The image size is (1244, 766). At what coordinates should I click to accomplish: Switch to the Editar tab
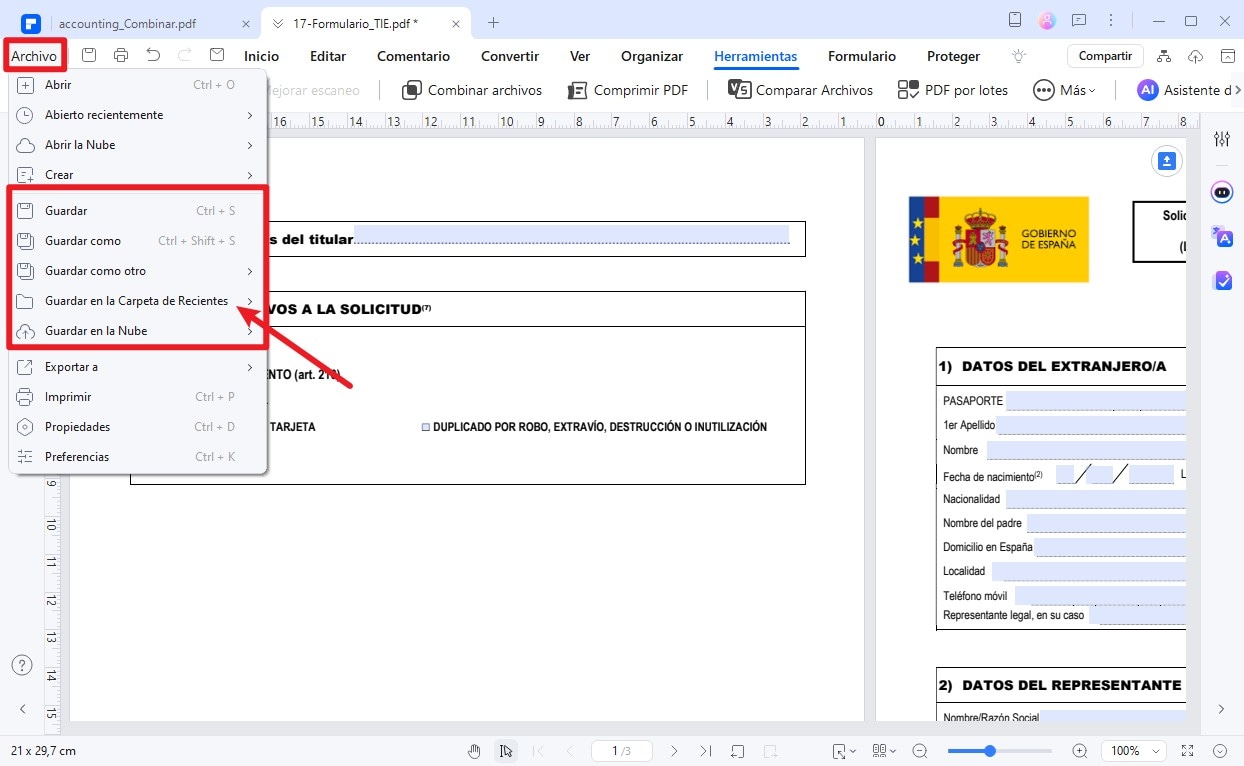pos(328,57)
